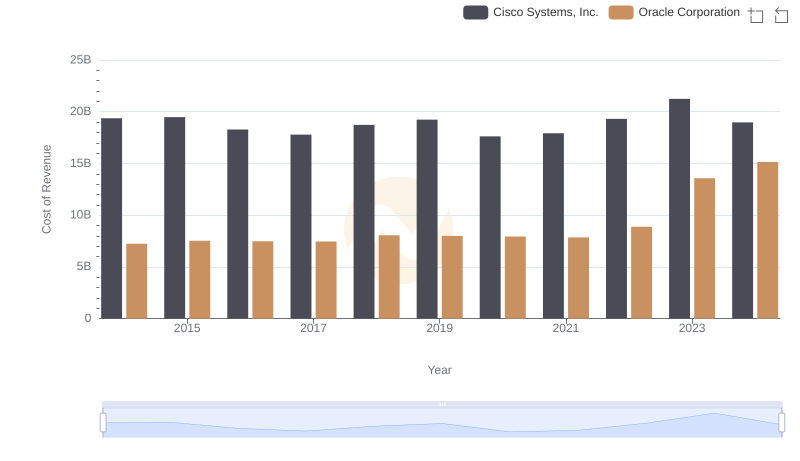Select Cisco bar for year 2018
The width and height of the screenshot is (800, 461).
364,222
